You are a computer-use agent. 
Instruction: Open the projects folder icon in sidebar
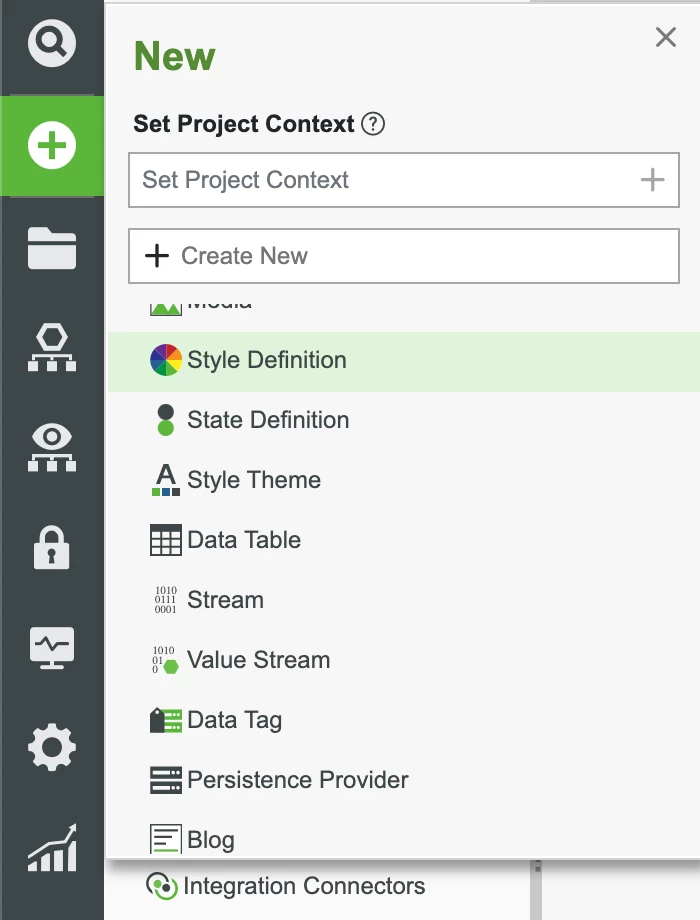point(51,248)
